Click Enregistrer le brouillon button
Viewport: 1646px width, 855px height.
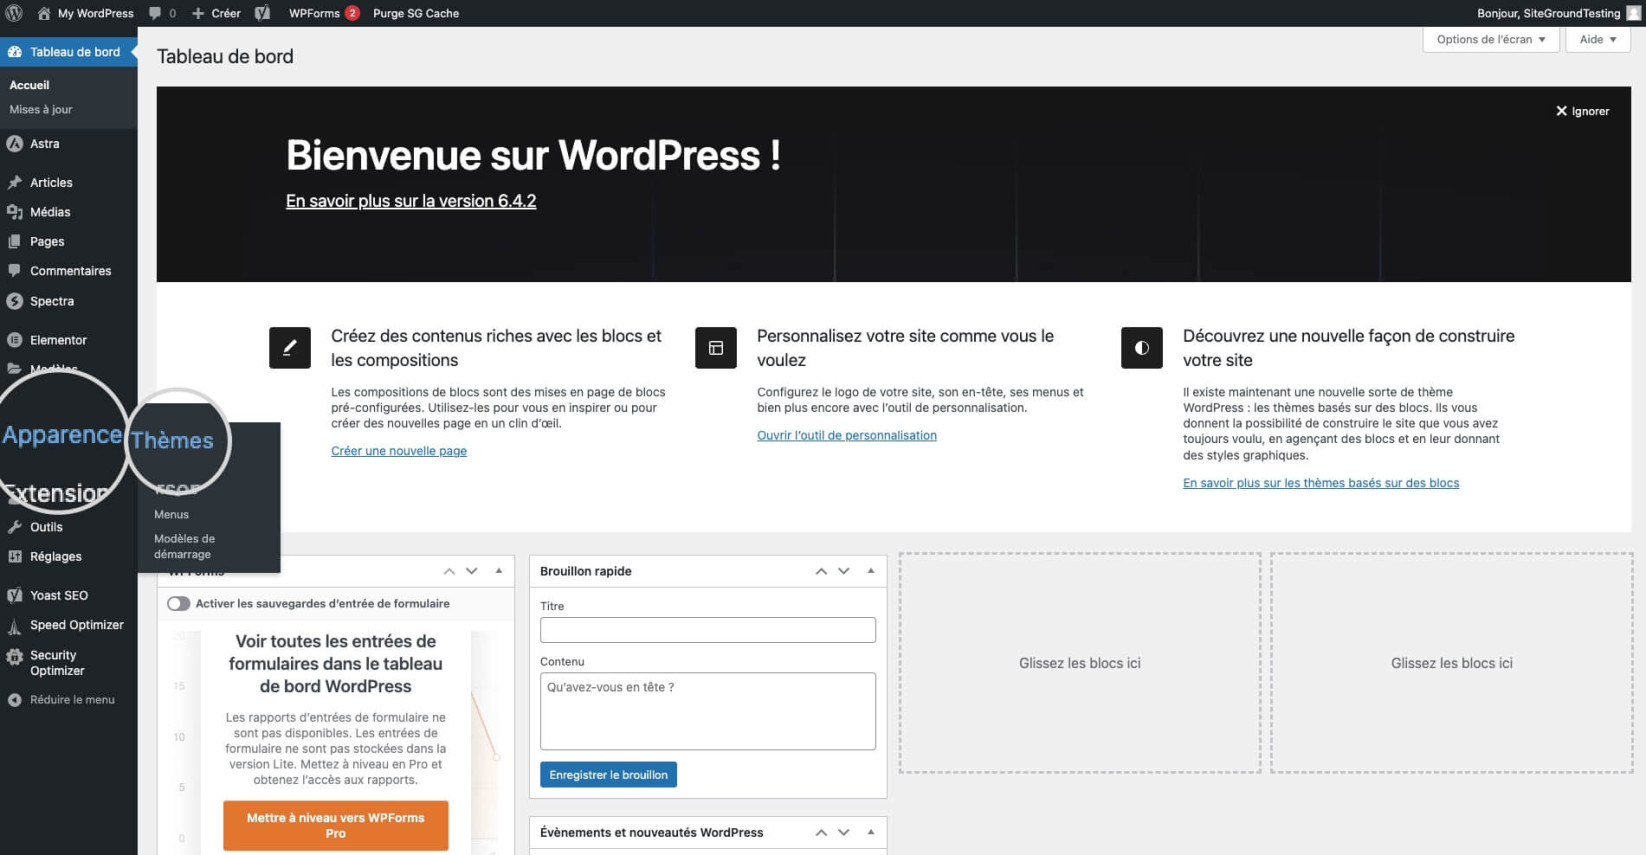[x=608, y=775]
